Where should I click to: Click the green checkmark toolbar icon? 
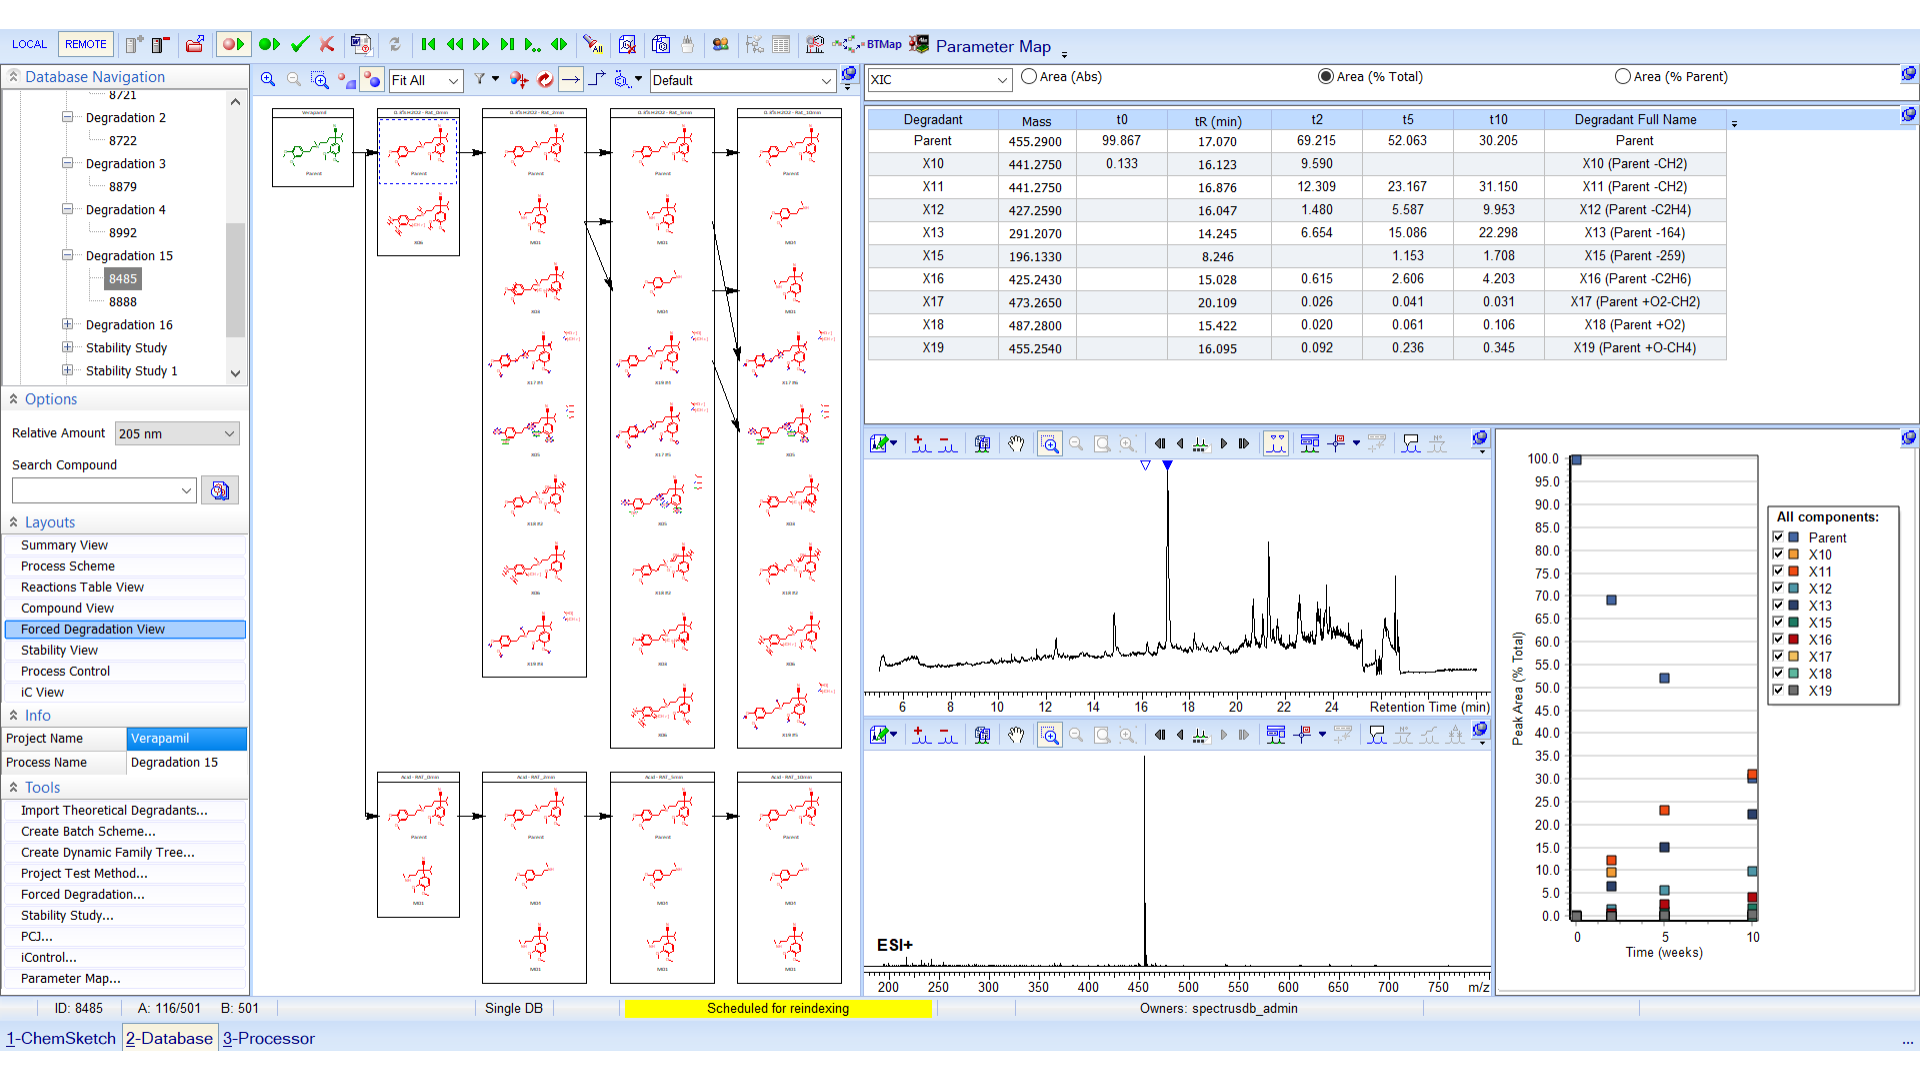(300, 44)
